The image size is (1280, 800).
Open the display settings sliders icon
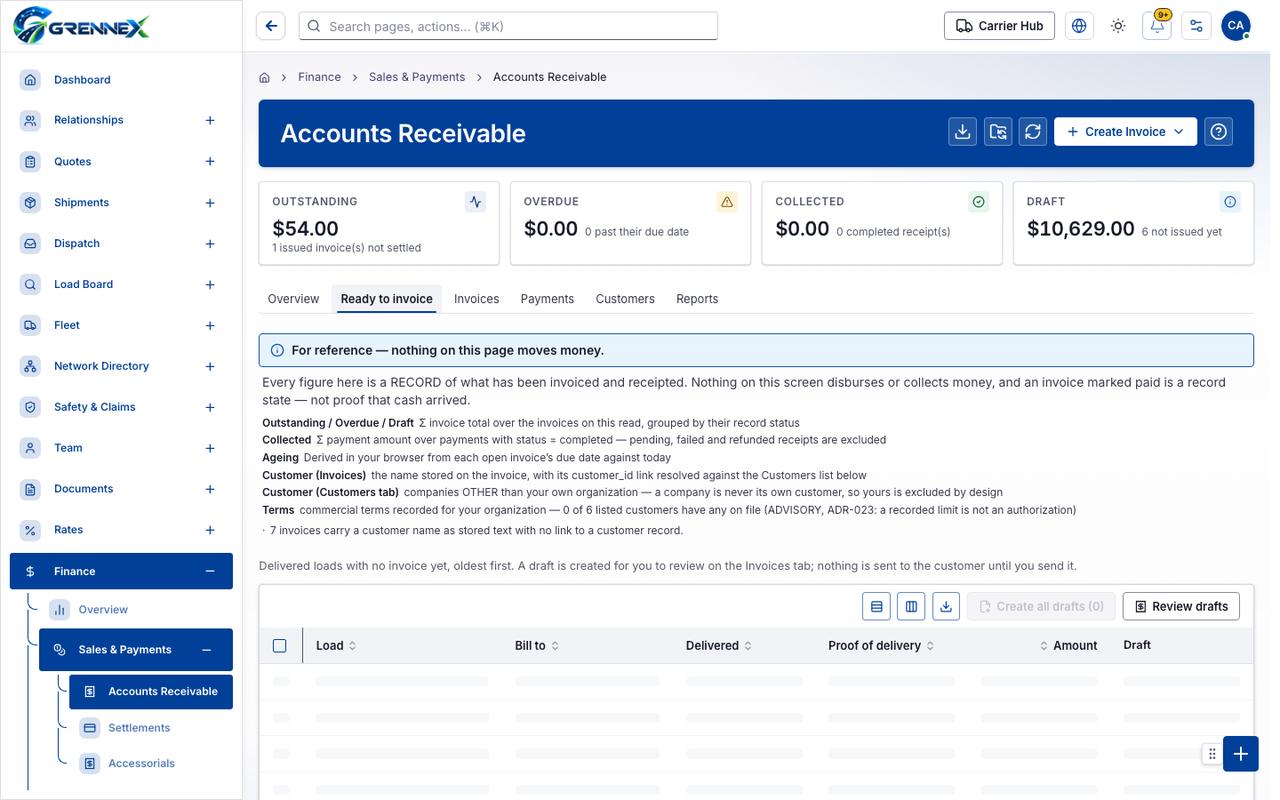(x=1196, y=26)
